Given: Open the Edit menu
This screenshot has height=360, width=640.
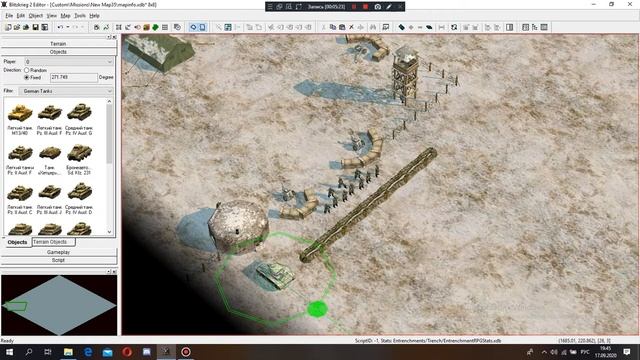Looking at the screenshot, I should click(x=21, y=16).
